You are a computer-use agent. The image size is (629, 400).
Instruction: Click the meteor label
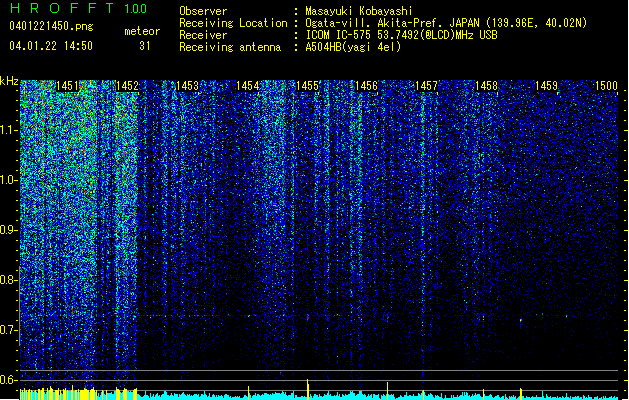point(142,31)
